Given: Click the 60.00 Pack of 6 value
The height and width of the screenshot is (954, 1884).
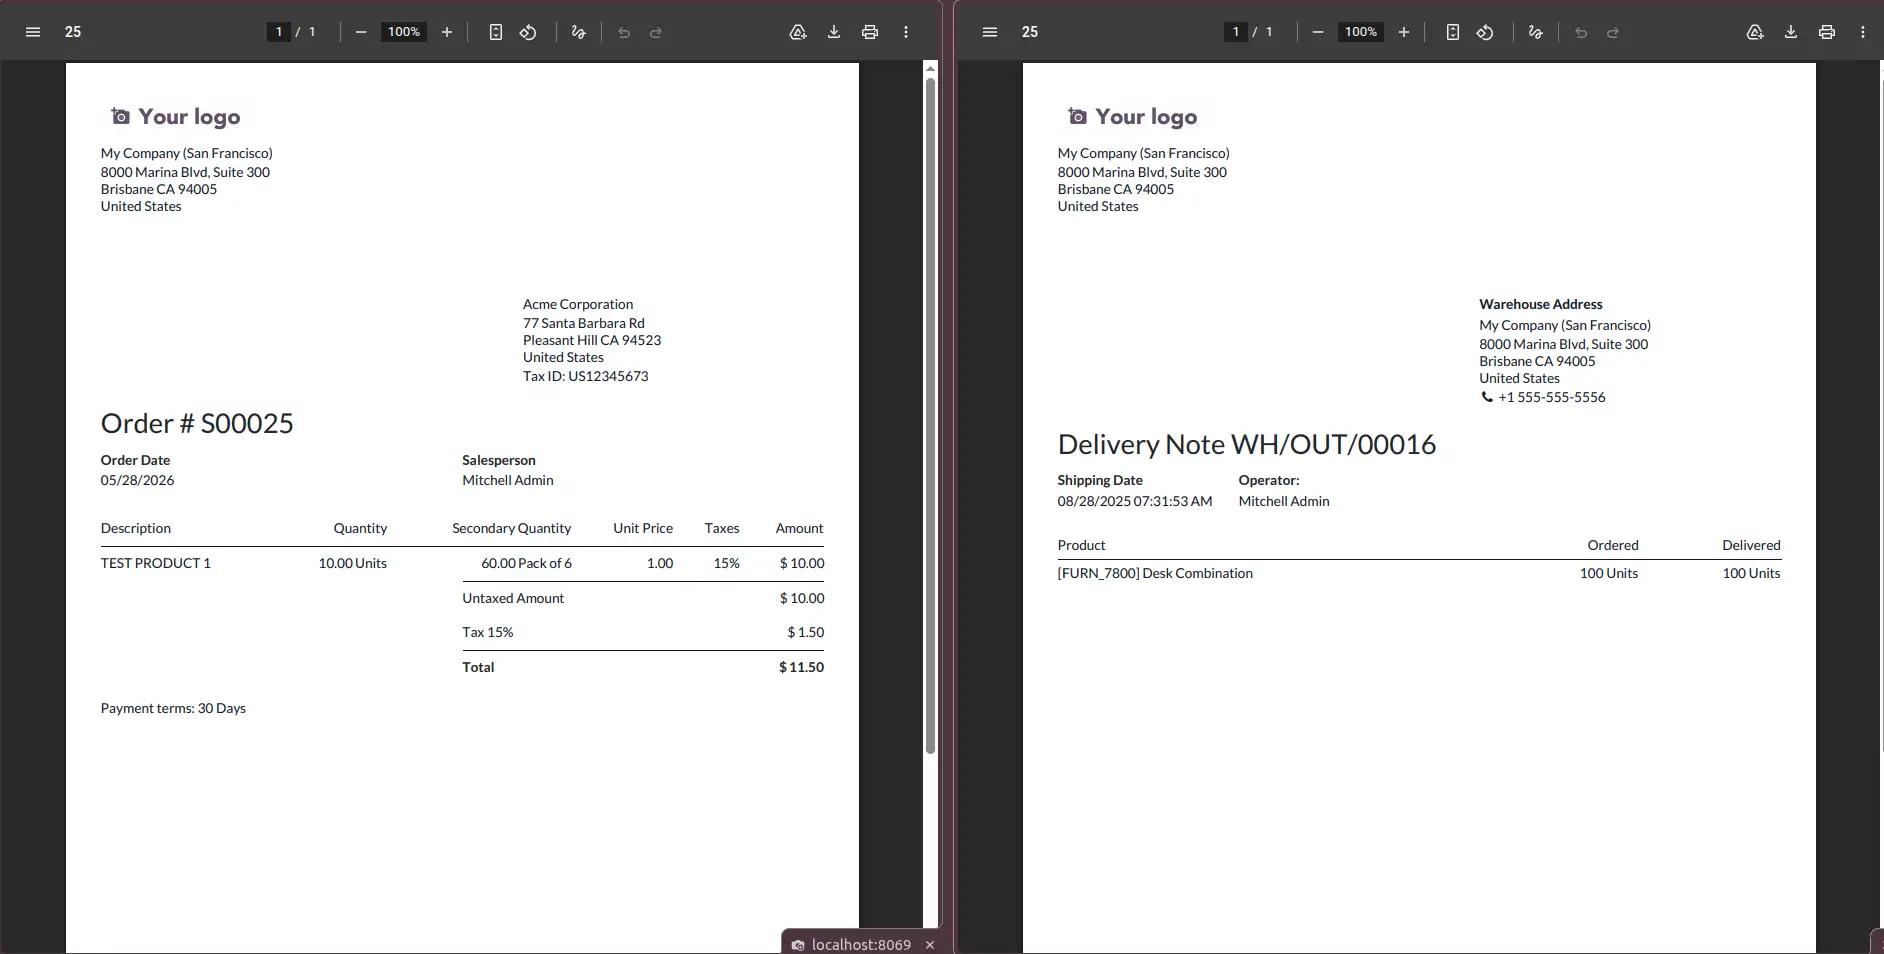Looking at the screenshot, I should 527,563.
